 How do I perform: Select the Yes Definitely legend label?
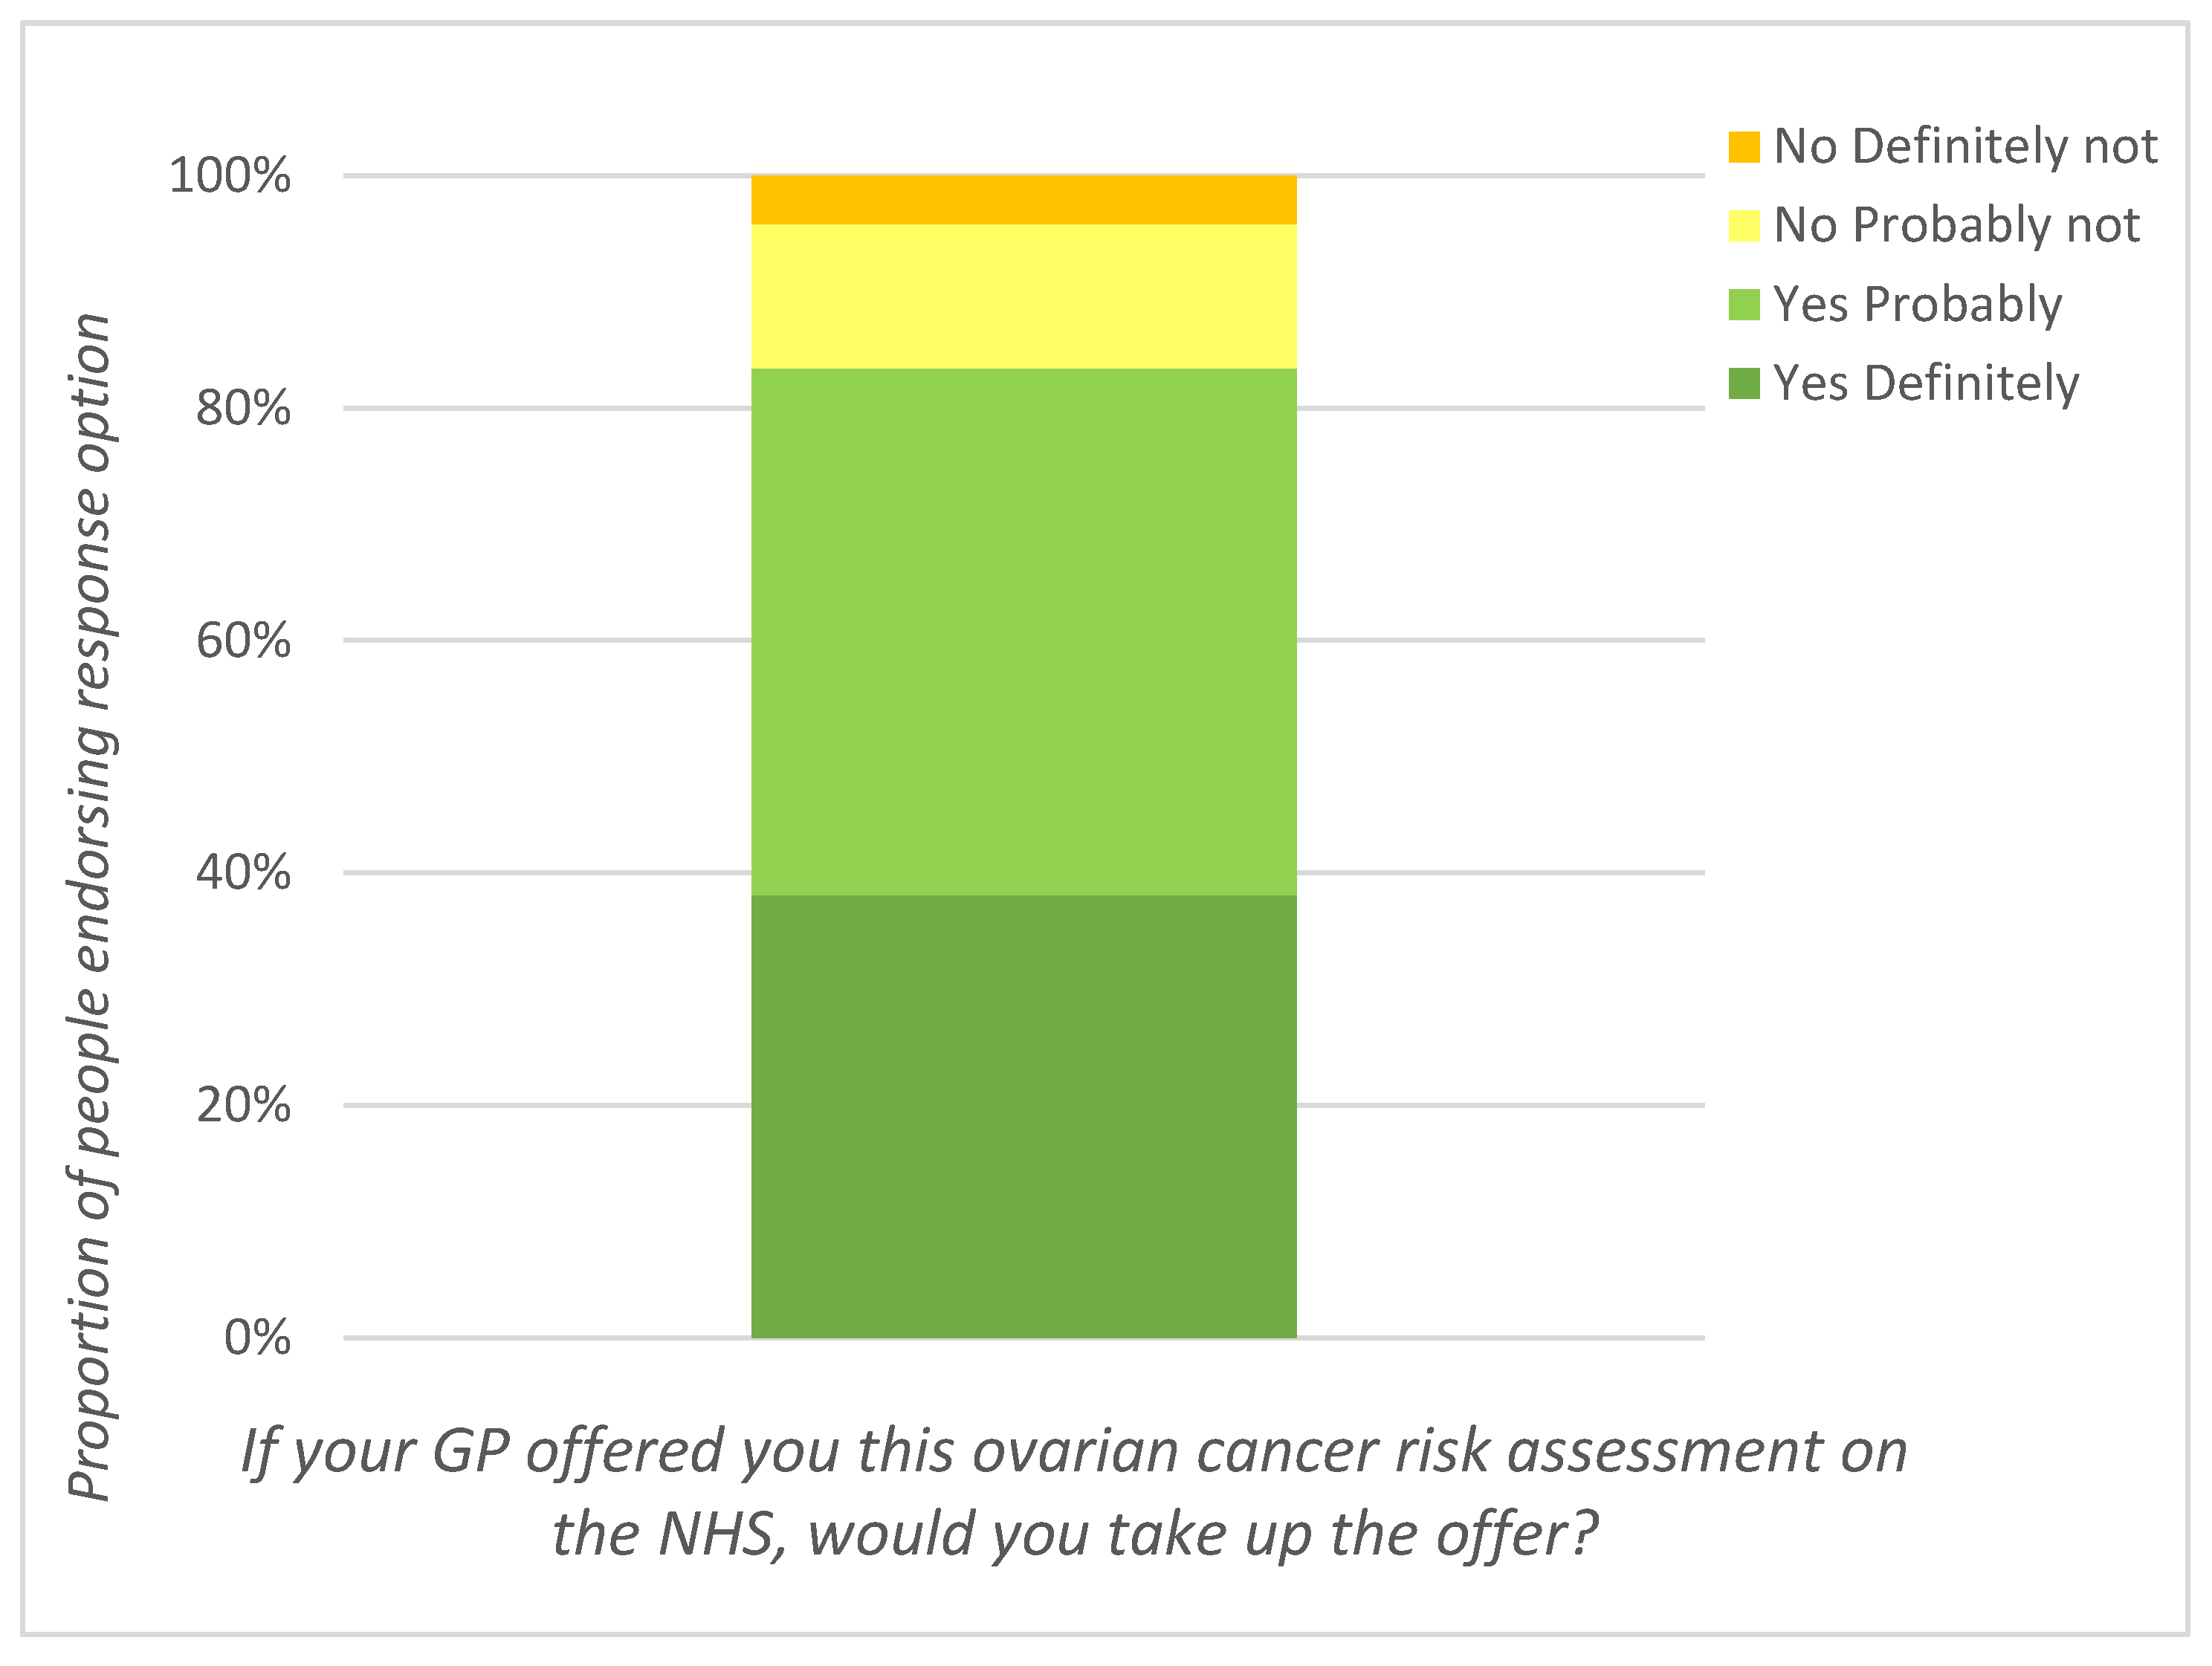[x=1926, y=384]
